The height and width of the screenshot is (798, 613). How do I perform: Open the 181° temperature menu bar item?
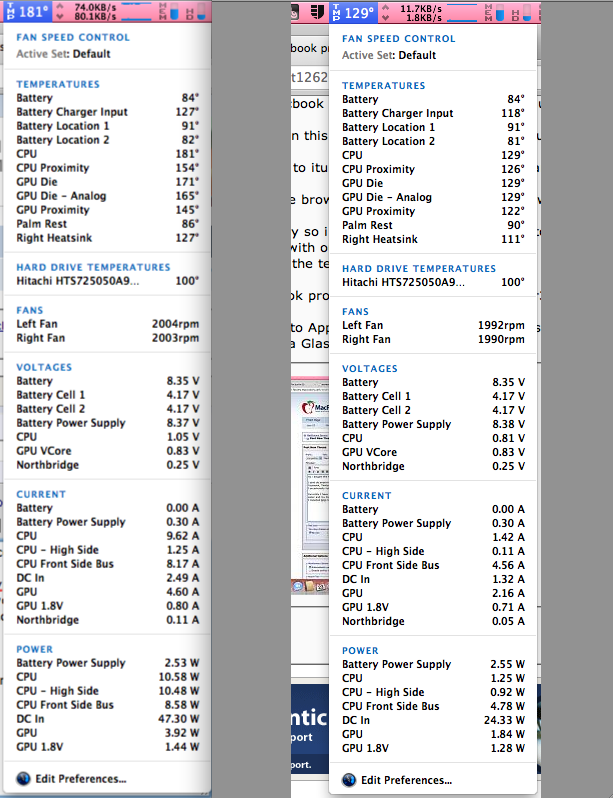click(x=27, y=11)
